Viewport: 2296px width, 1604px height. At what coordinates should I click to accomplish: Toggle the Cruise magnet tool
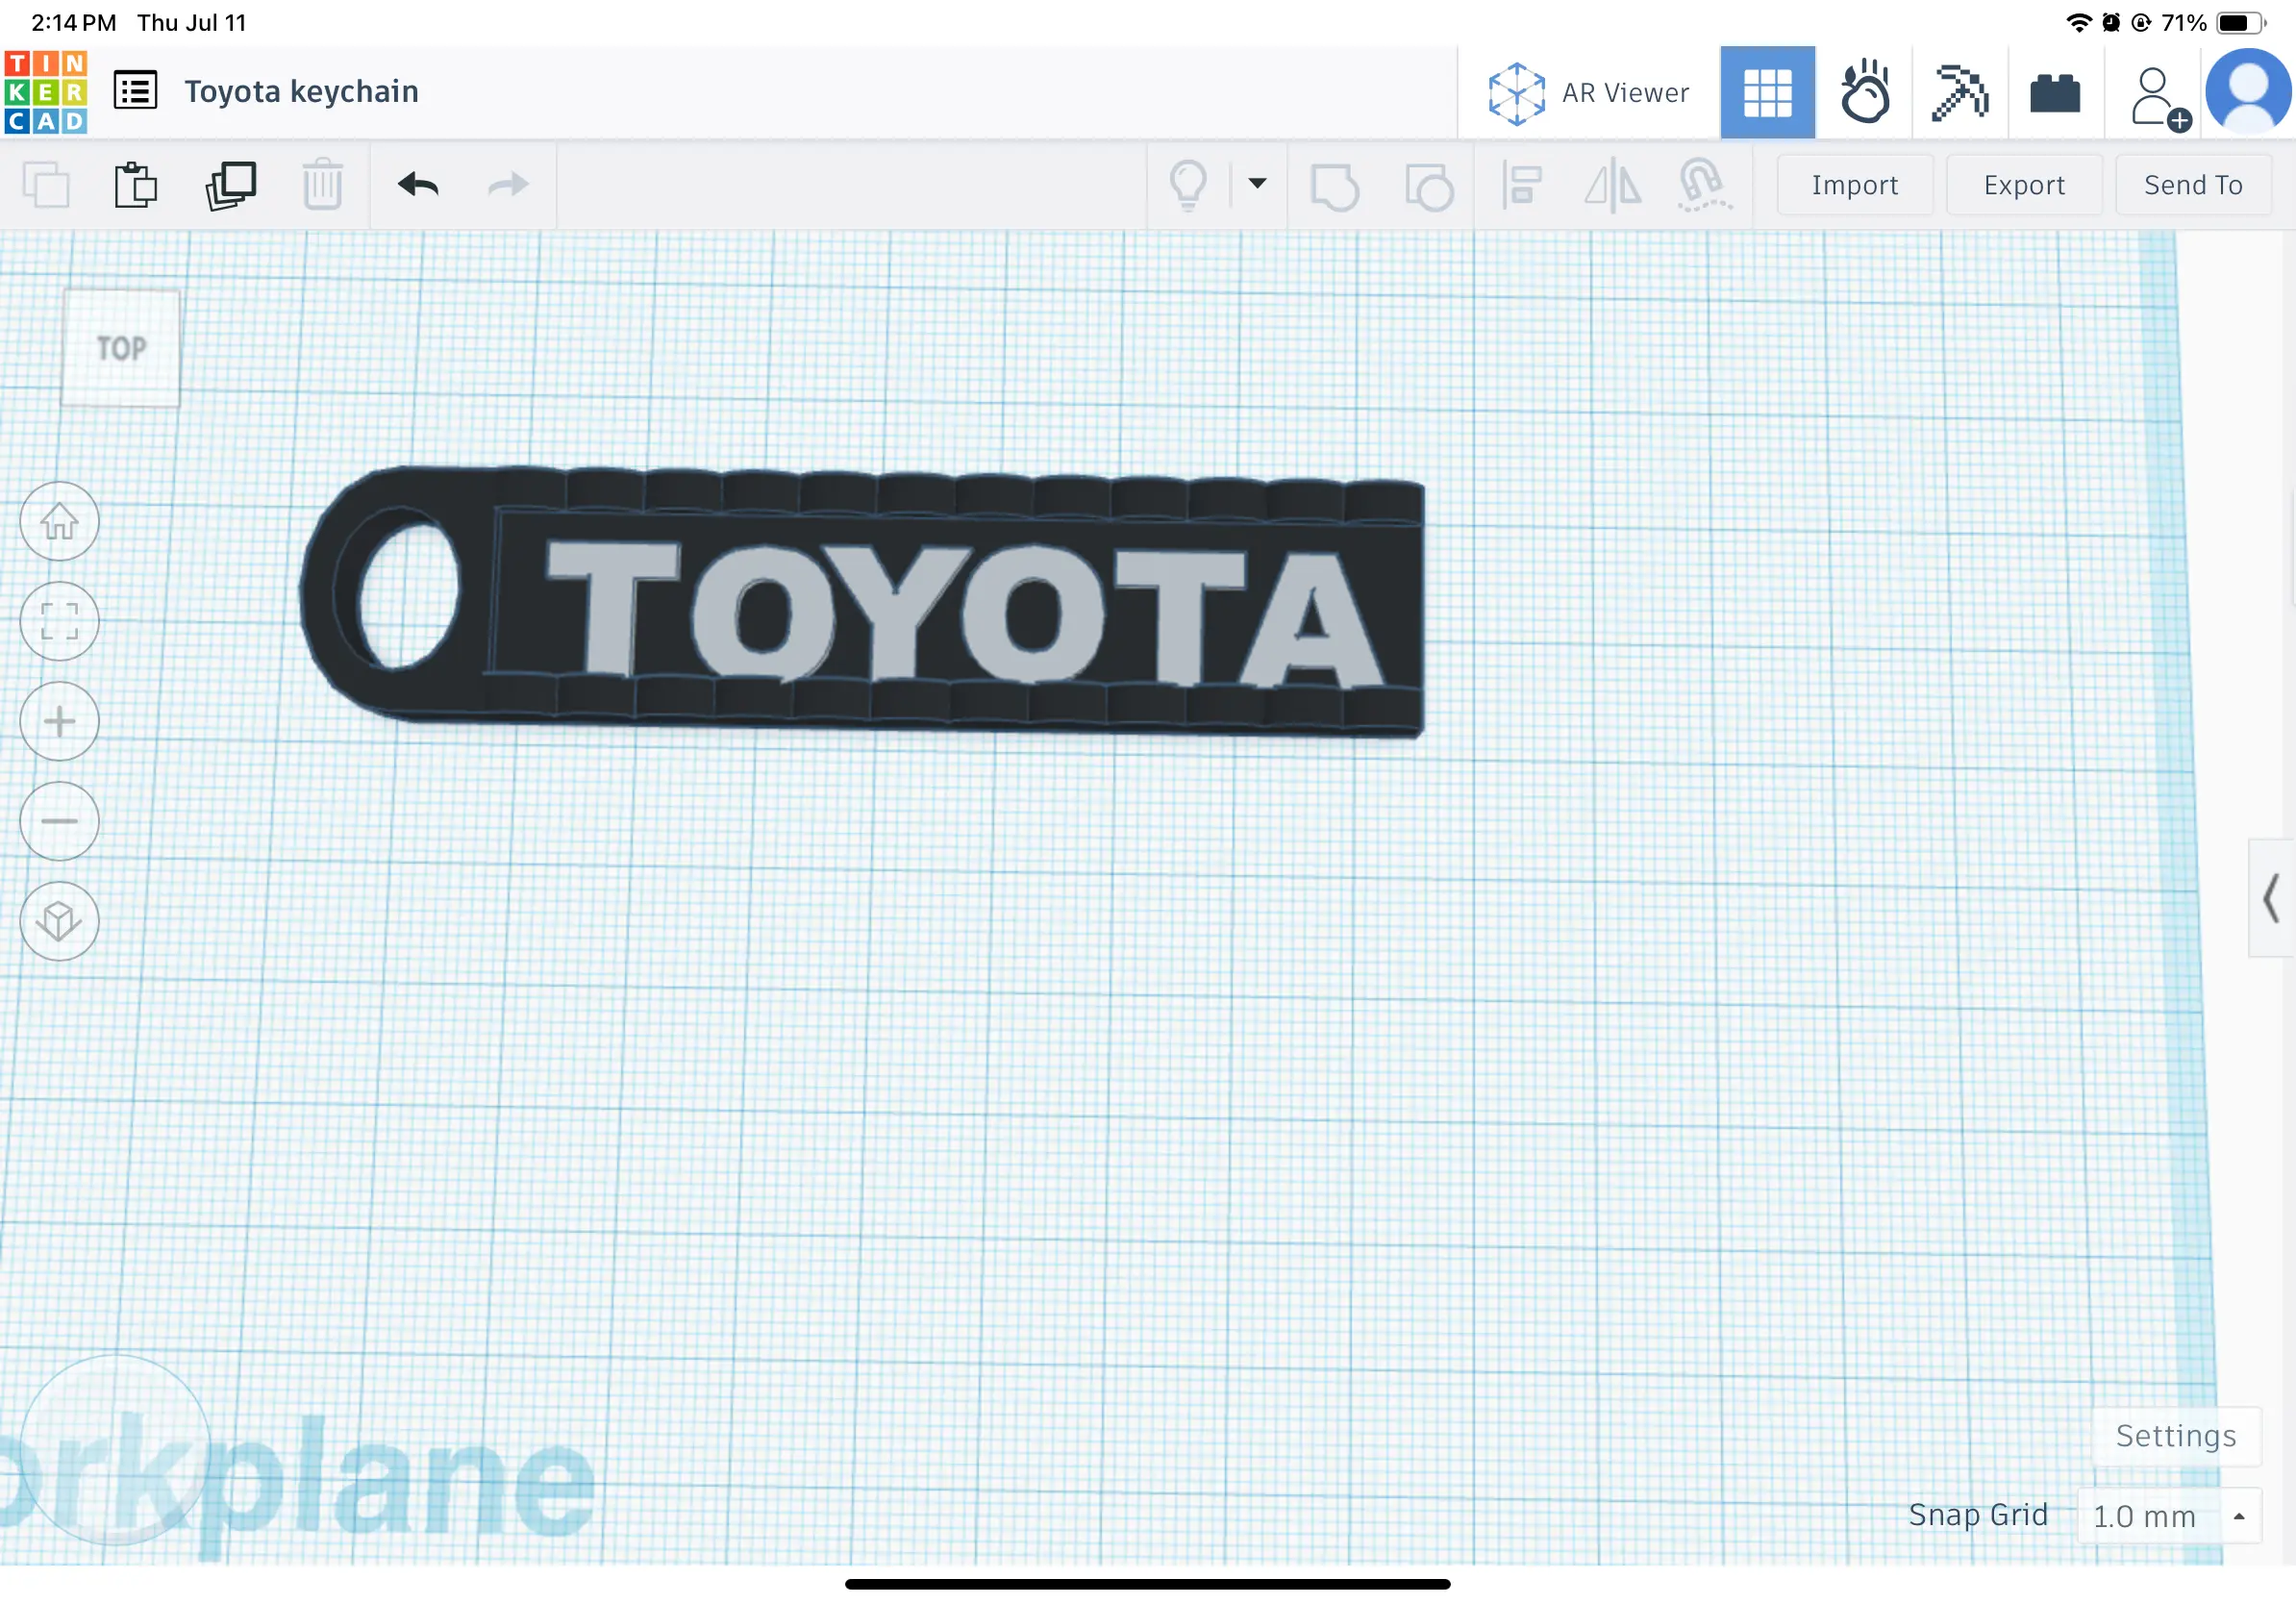pos(1704,185)
